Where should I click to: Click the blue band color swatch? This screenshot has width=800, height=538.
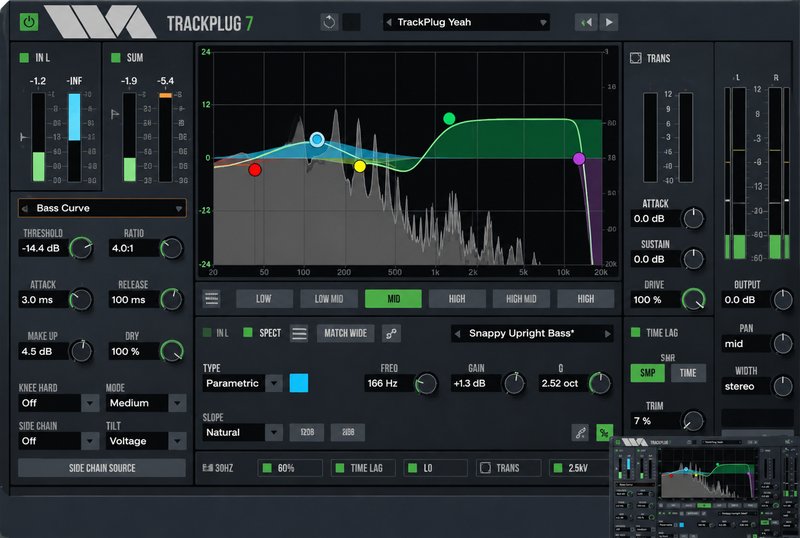pyautogui.click(x=298, y=383)
